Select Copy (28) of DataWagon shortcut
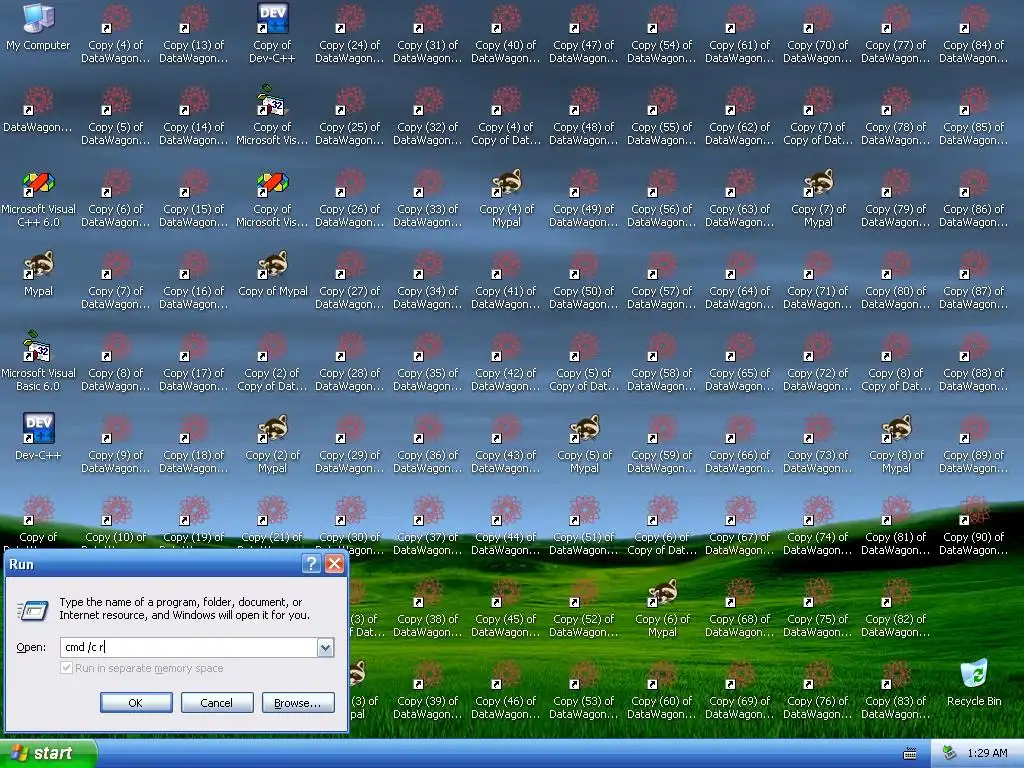 click(x=349, y=362)
